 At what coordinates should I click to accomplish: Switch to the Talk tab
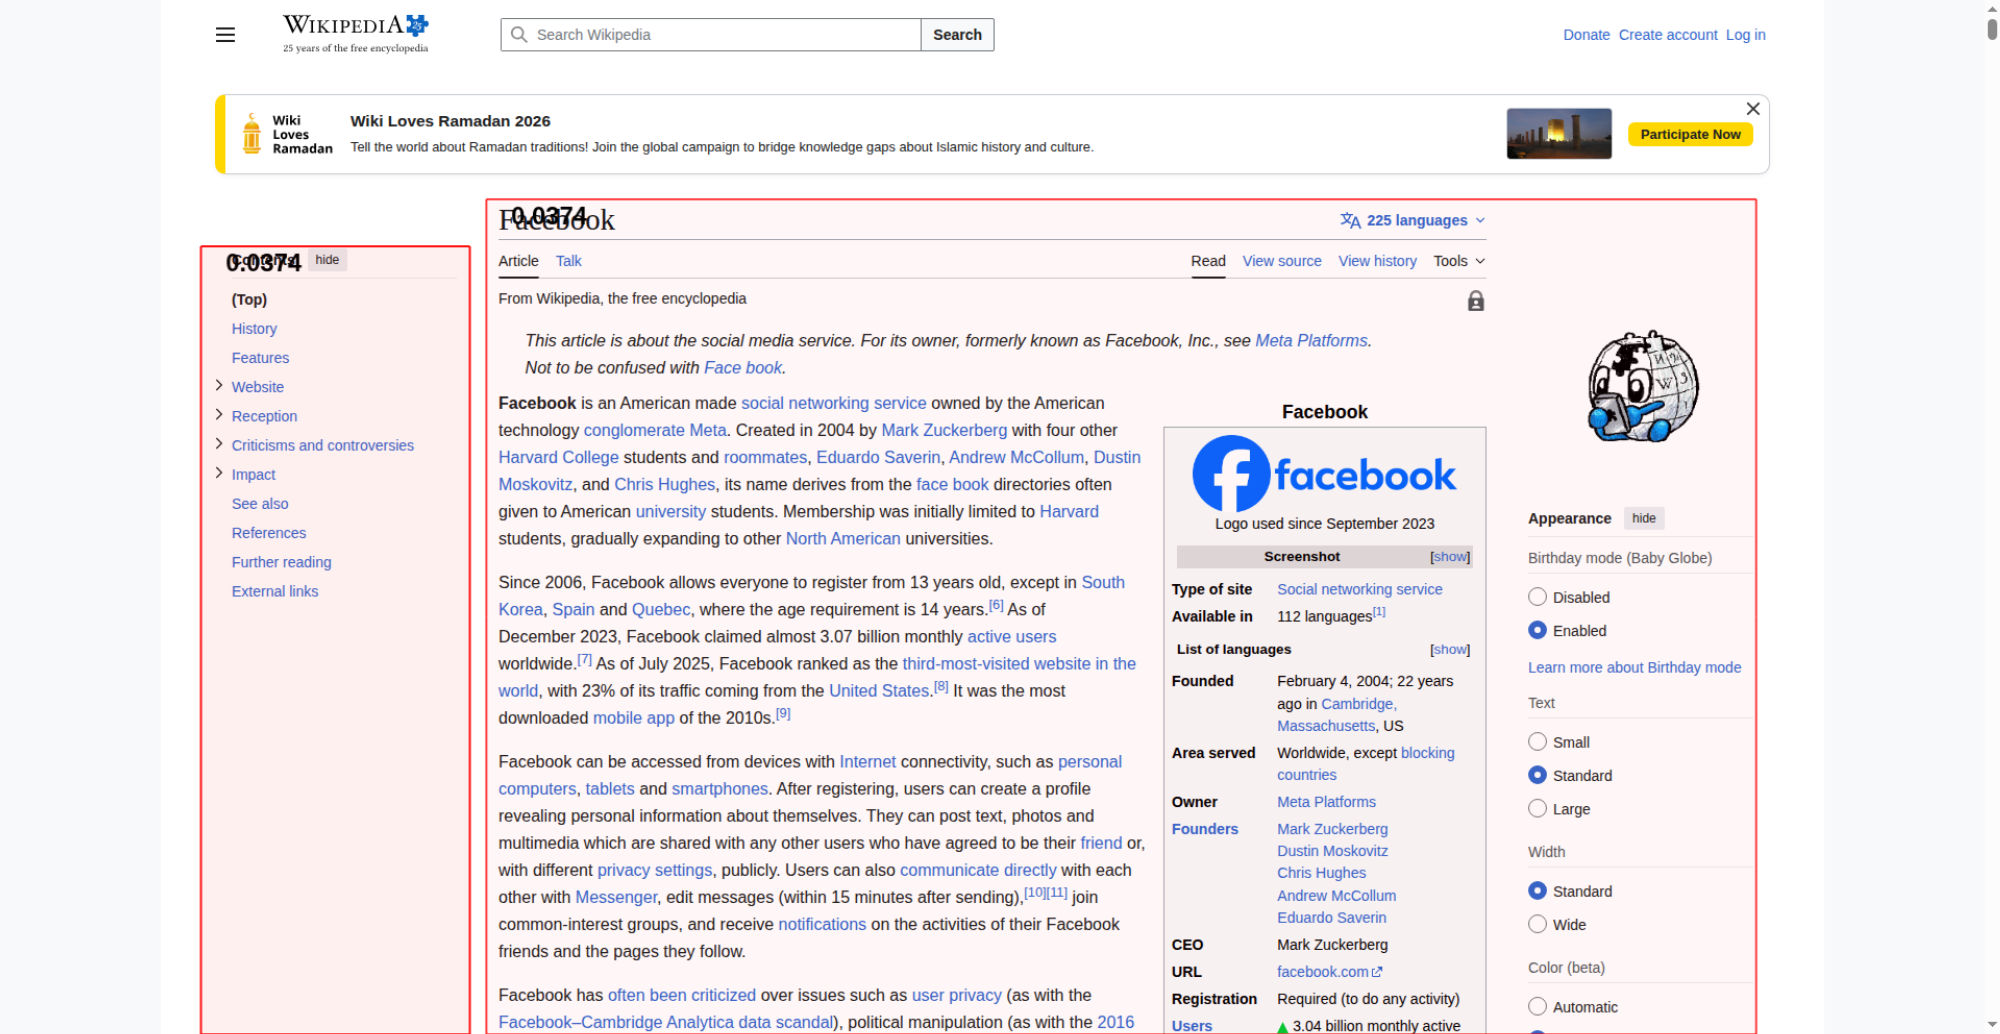[x=568, y=261]
